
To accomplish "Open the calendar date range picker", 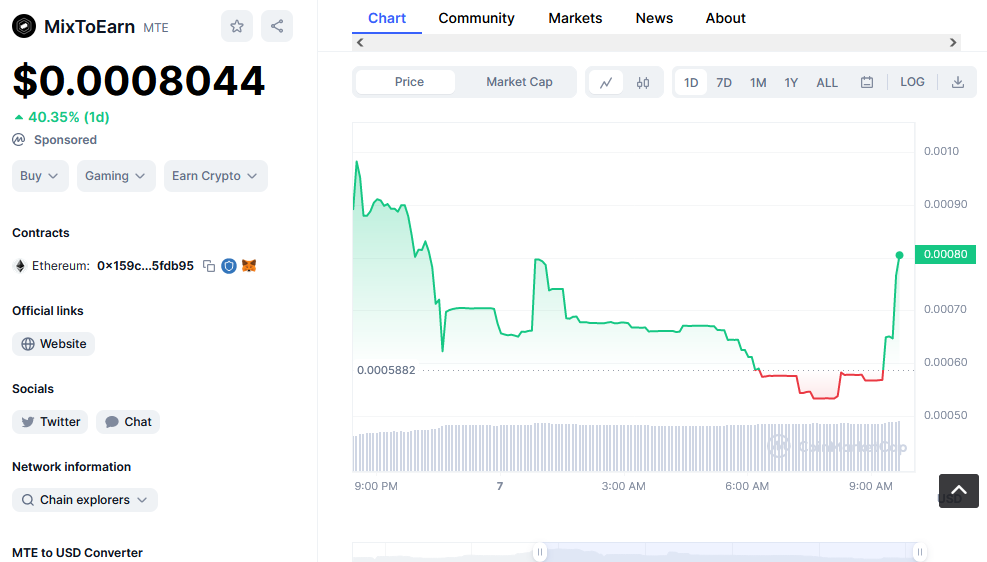I will tap(867, 82).
